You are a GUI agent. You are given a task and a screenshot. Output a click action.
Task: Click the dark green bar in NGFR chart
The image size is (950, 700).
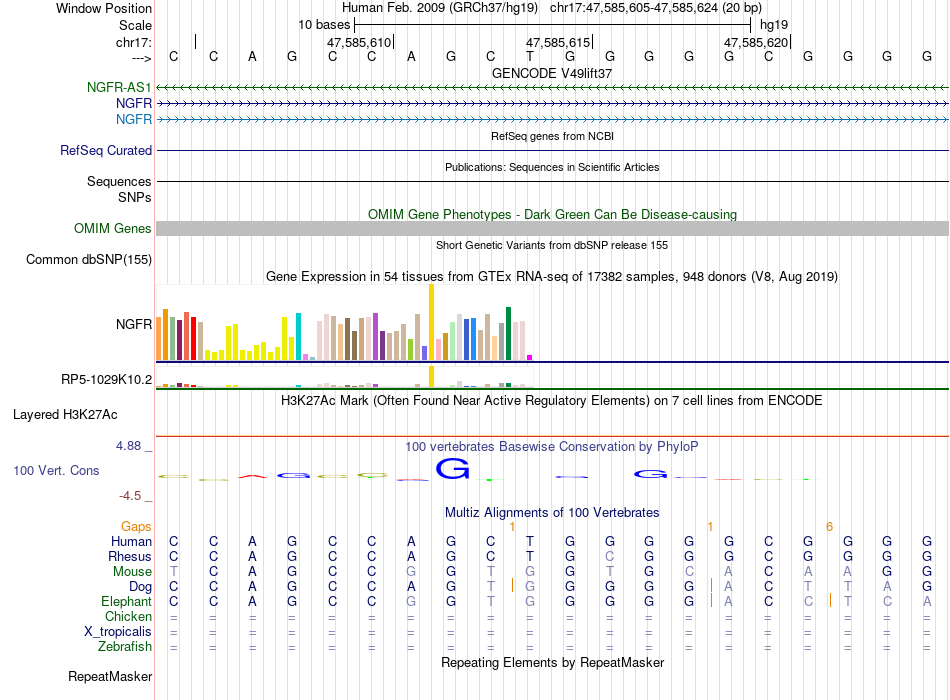tap(508, 334)
